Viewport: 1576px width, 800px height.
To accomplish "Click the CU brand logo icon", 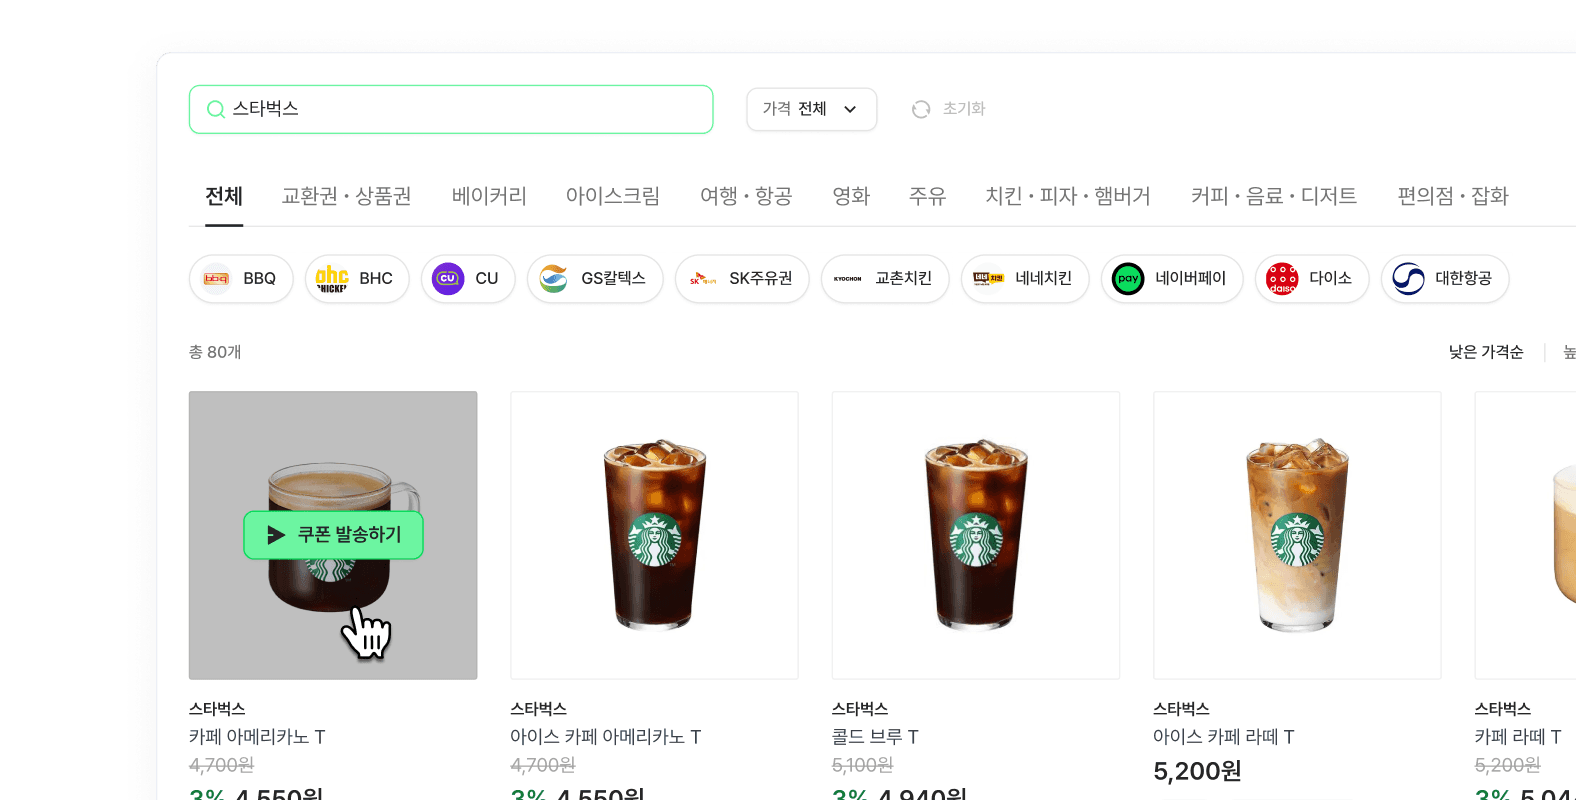I will point(448,278).
